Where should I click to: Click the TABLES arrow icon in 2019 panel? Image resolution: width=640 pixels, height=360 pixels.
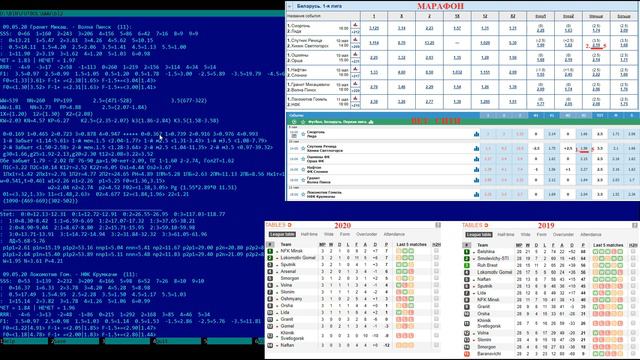coord(486,225)
